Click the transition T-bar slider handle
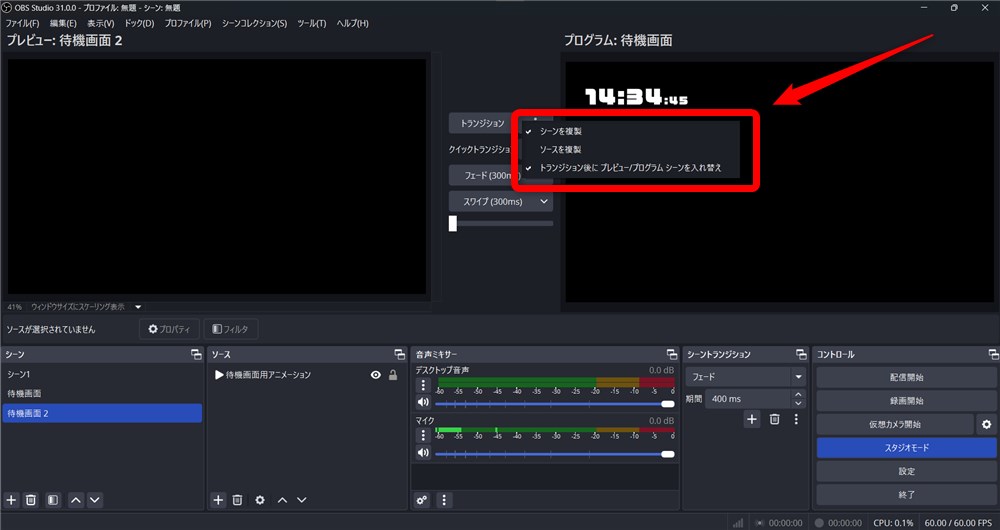The height and width of the screenshot is (530, 1000). coord(453,223)
